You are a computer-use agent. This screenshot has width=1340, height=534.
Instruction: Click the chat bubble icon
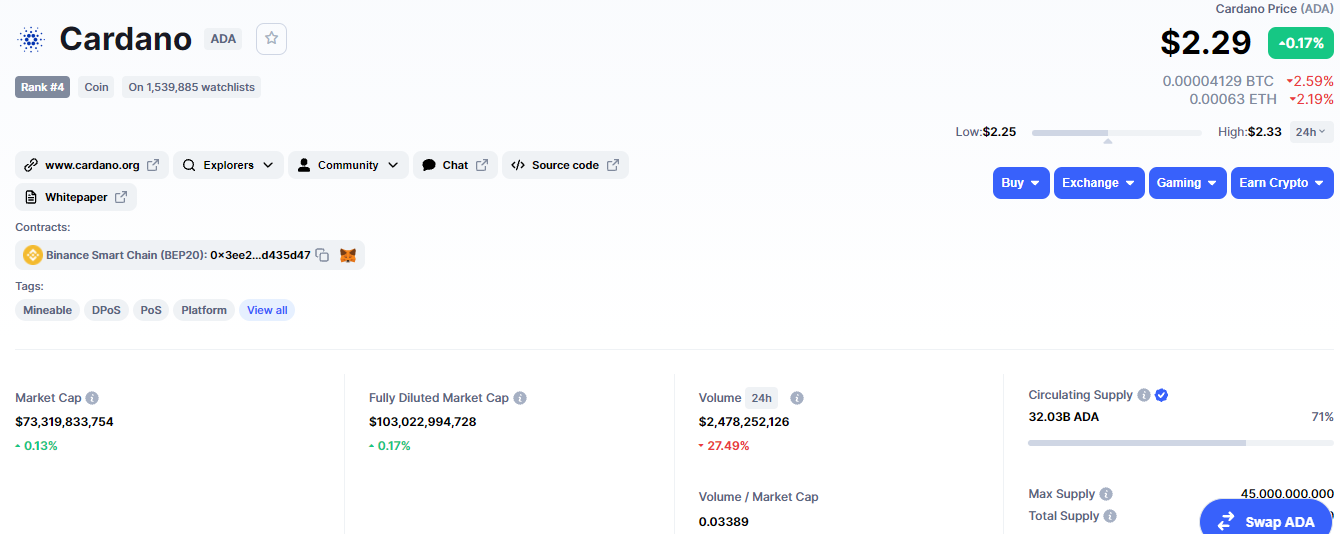tap(429, 165)
